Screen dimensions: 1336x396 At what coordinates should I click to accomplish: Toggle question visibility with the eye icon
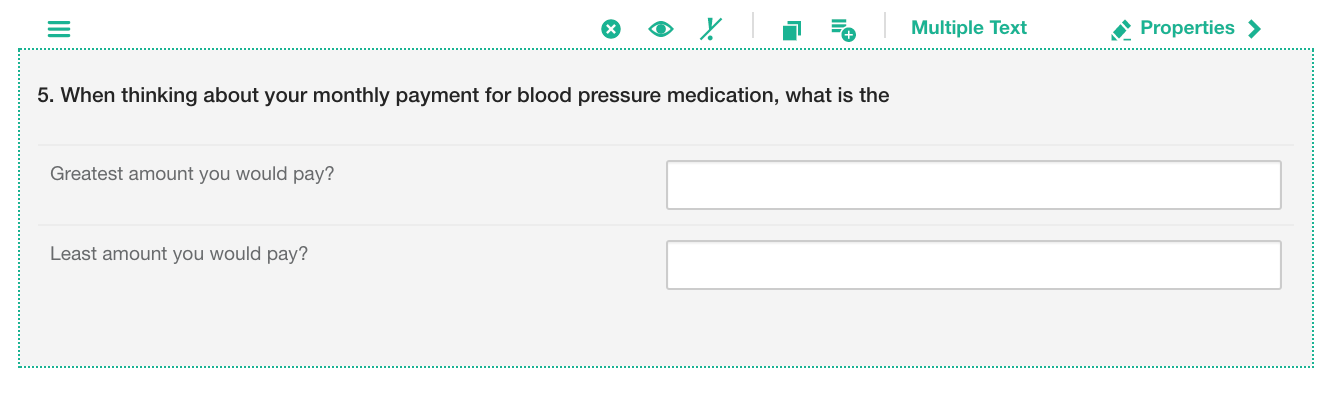pos(661,29)
